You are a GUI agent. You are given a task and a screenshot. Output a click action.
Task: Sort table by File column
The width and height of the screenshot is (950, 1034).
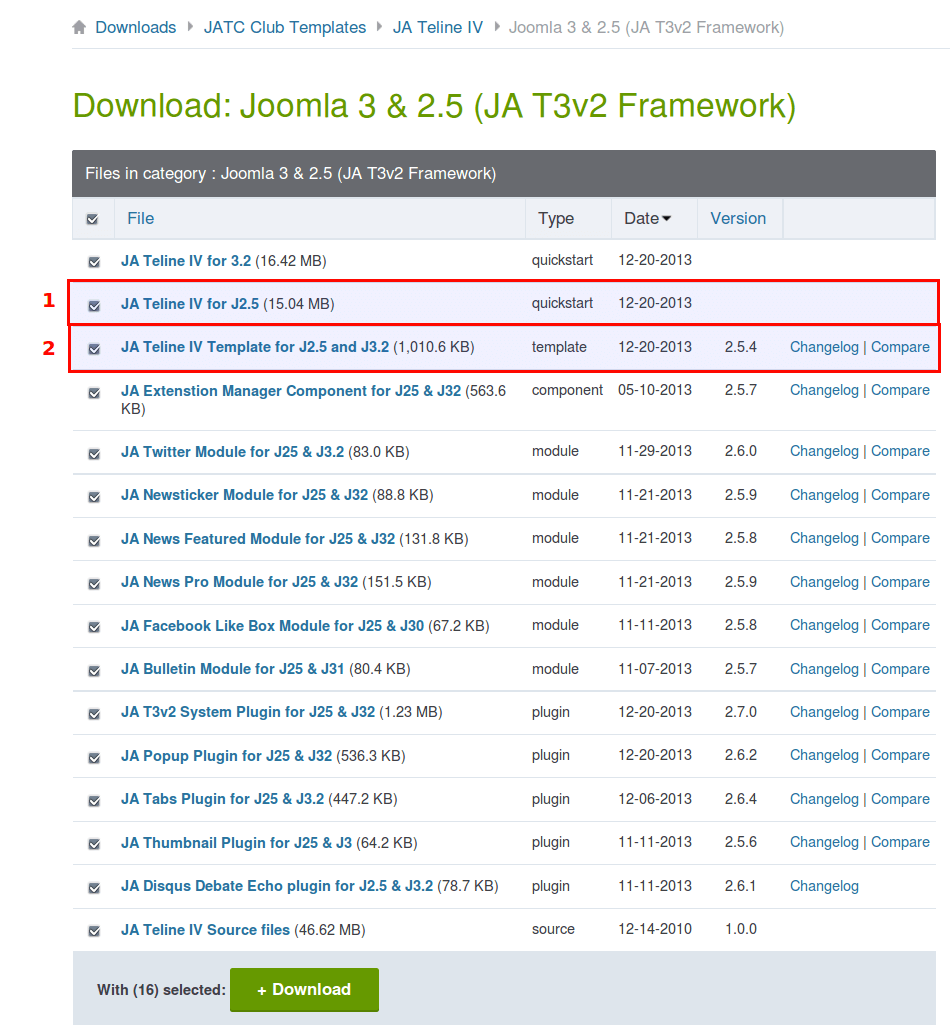pyautogui.click(x=140, y=218)
